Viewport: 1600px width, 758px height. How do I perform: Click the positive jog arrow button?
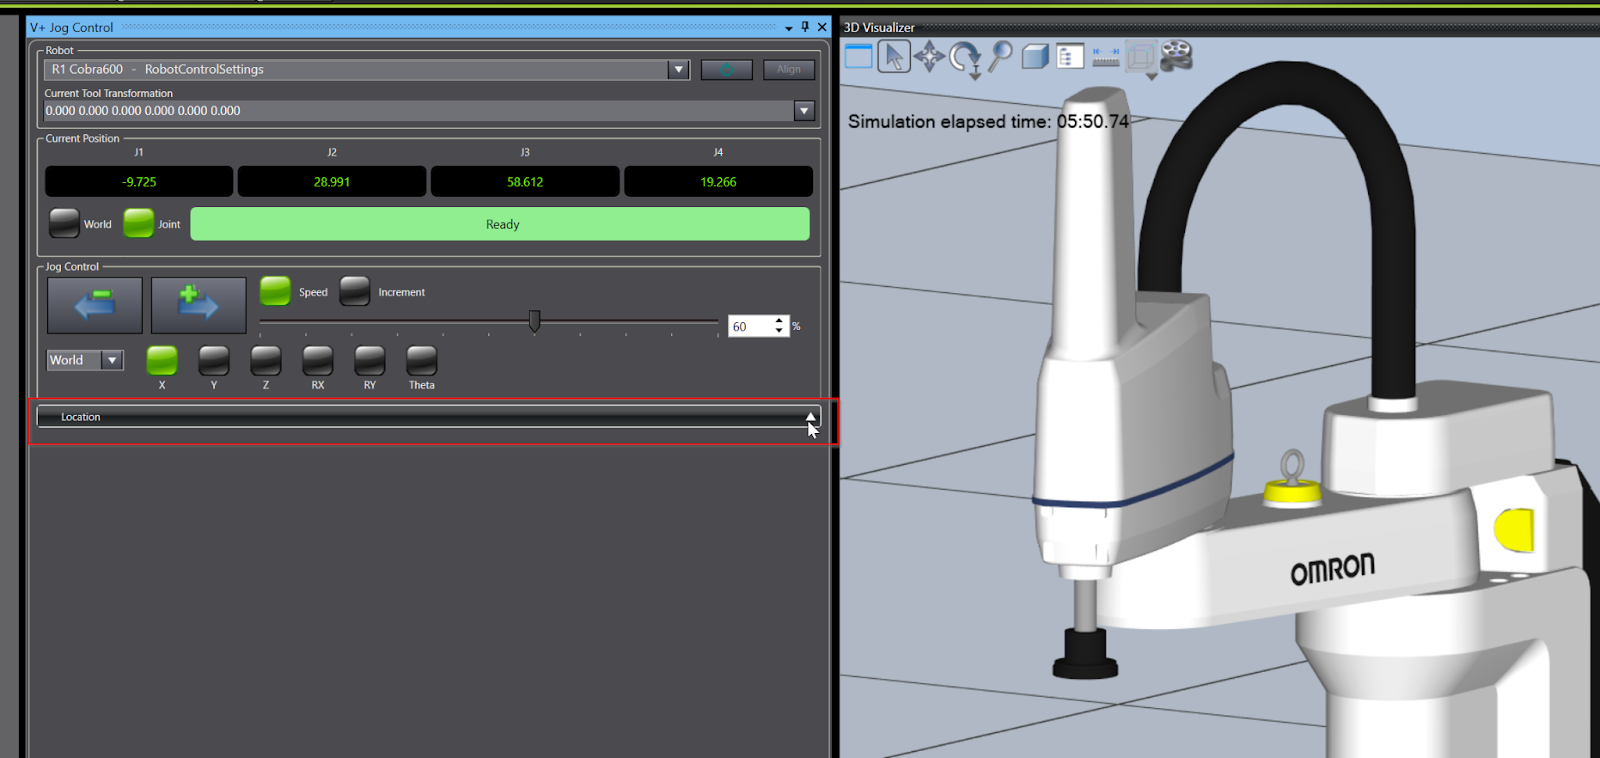click(198, 305)
